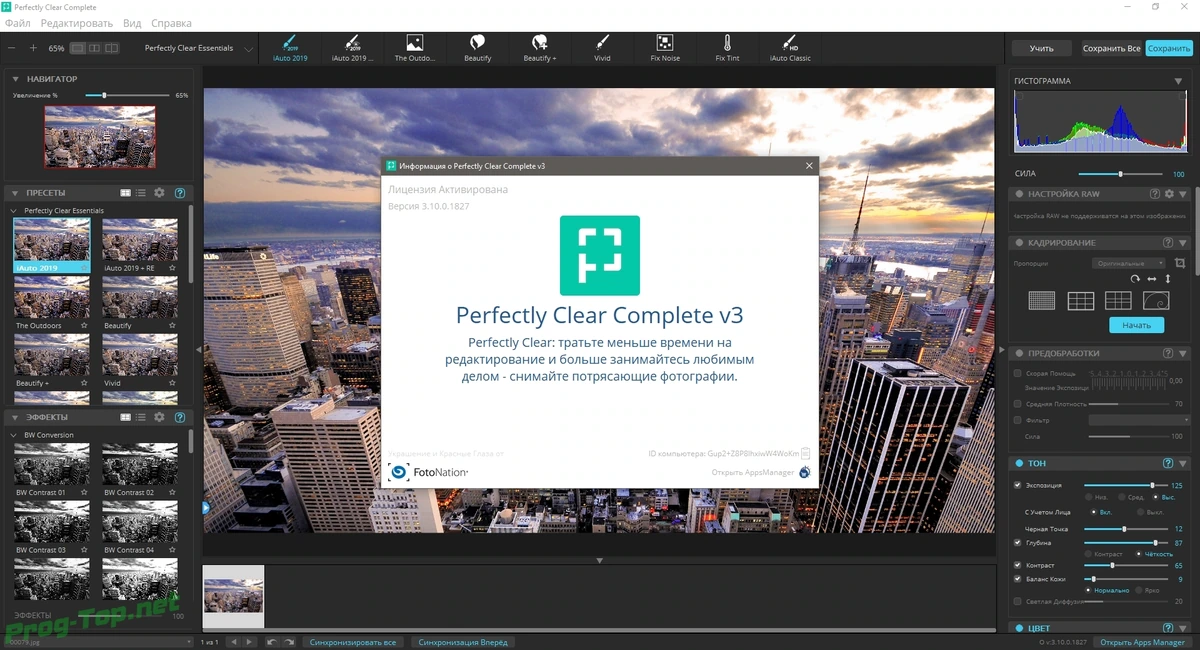Click the Сохранить Все button

(x=1111, y=48)
